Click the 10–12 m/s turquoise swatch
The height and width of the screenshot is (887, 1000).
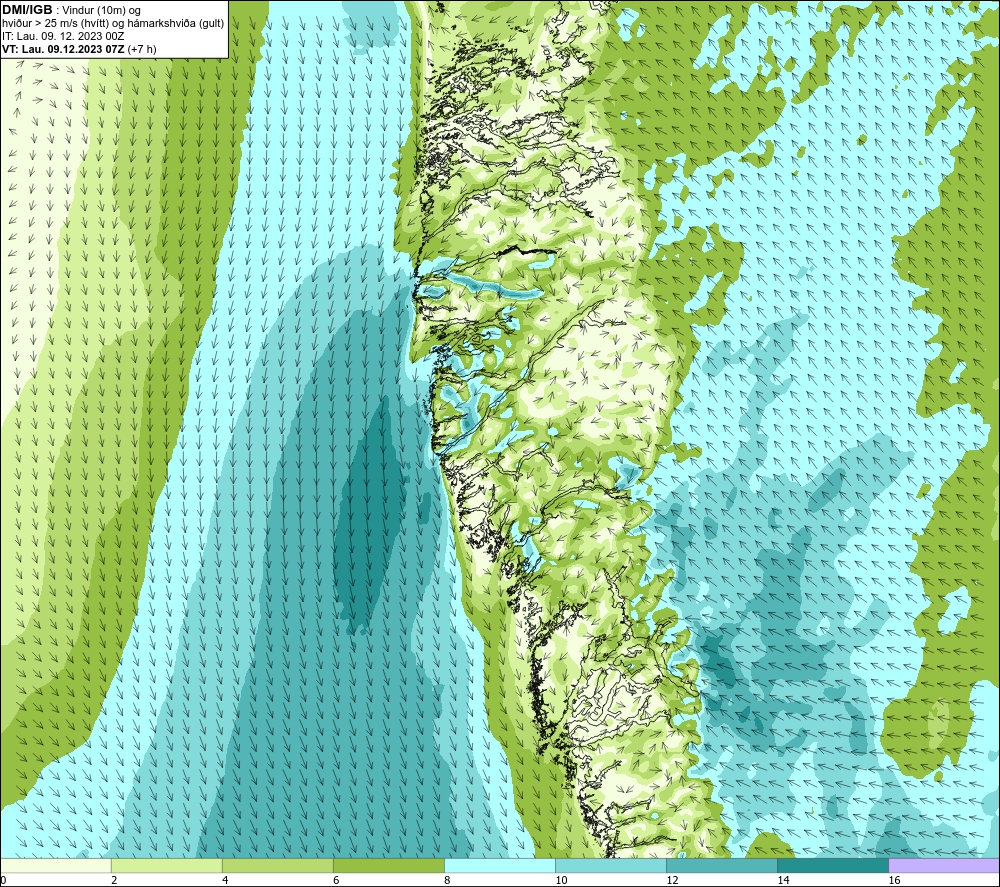coord(611,865)
